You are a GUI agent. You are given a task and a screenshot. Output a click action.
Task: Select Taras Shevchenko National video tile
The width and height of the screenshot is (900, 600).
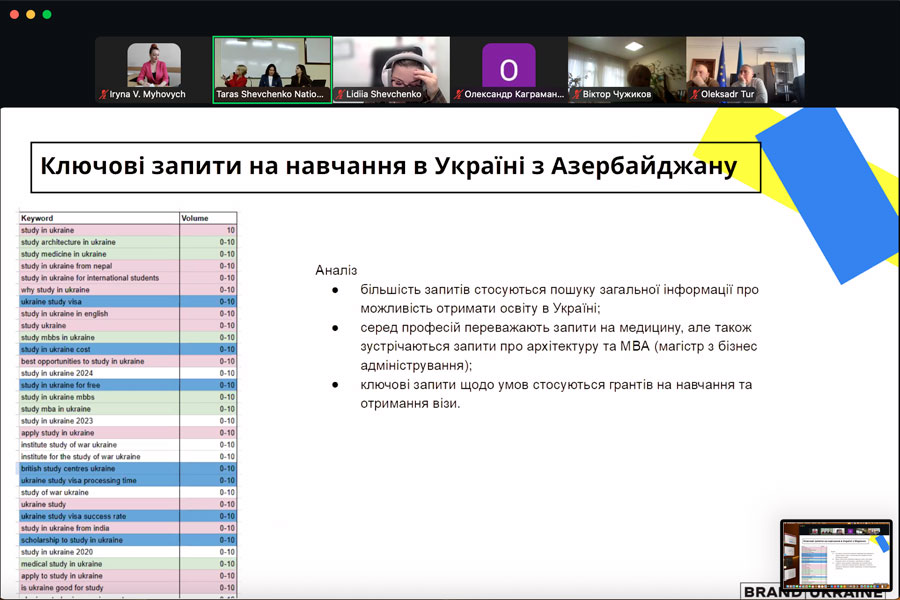click(272, 69)
